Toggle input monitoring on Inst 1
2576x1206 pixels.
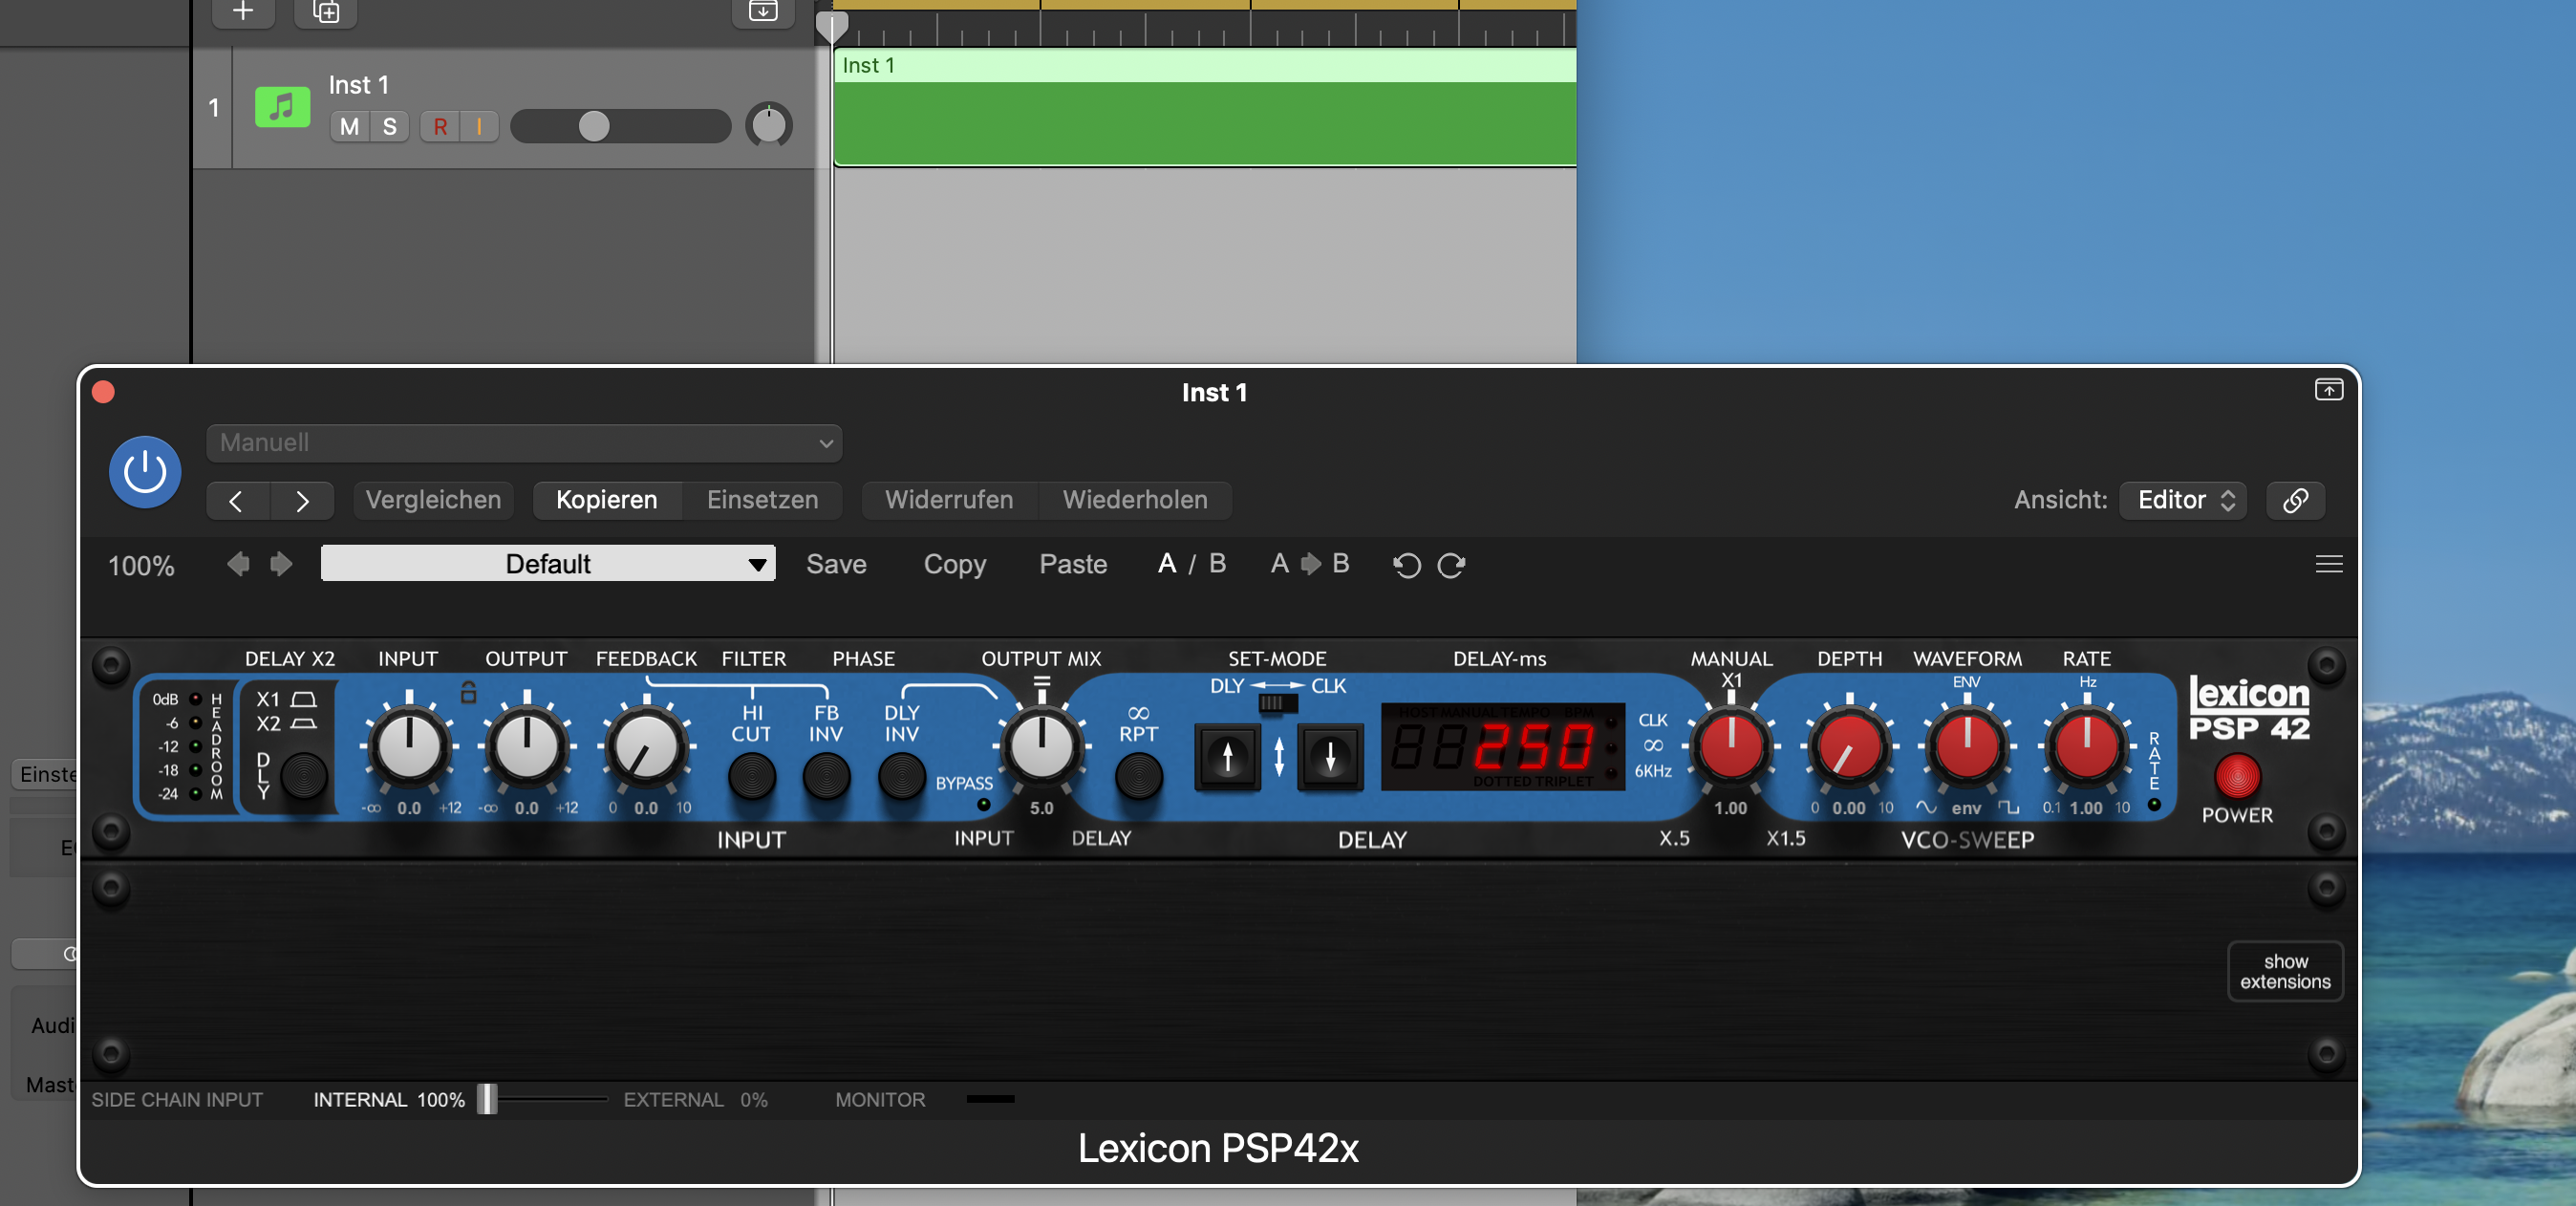479,127
